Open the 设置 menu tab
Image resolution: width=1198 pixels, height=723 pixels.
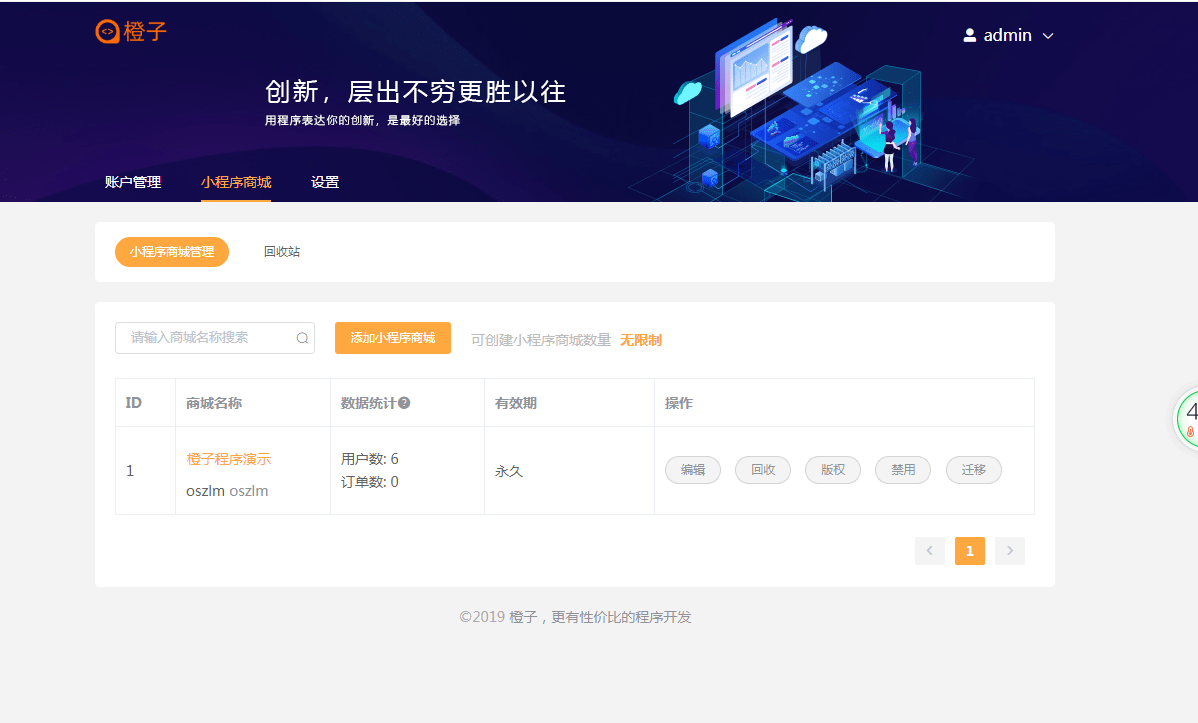point(325,182)
